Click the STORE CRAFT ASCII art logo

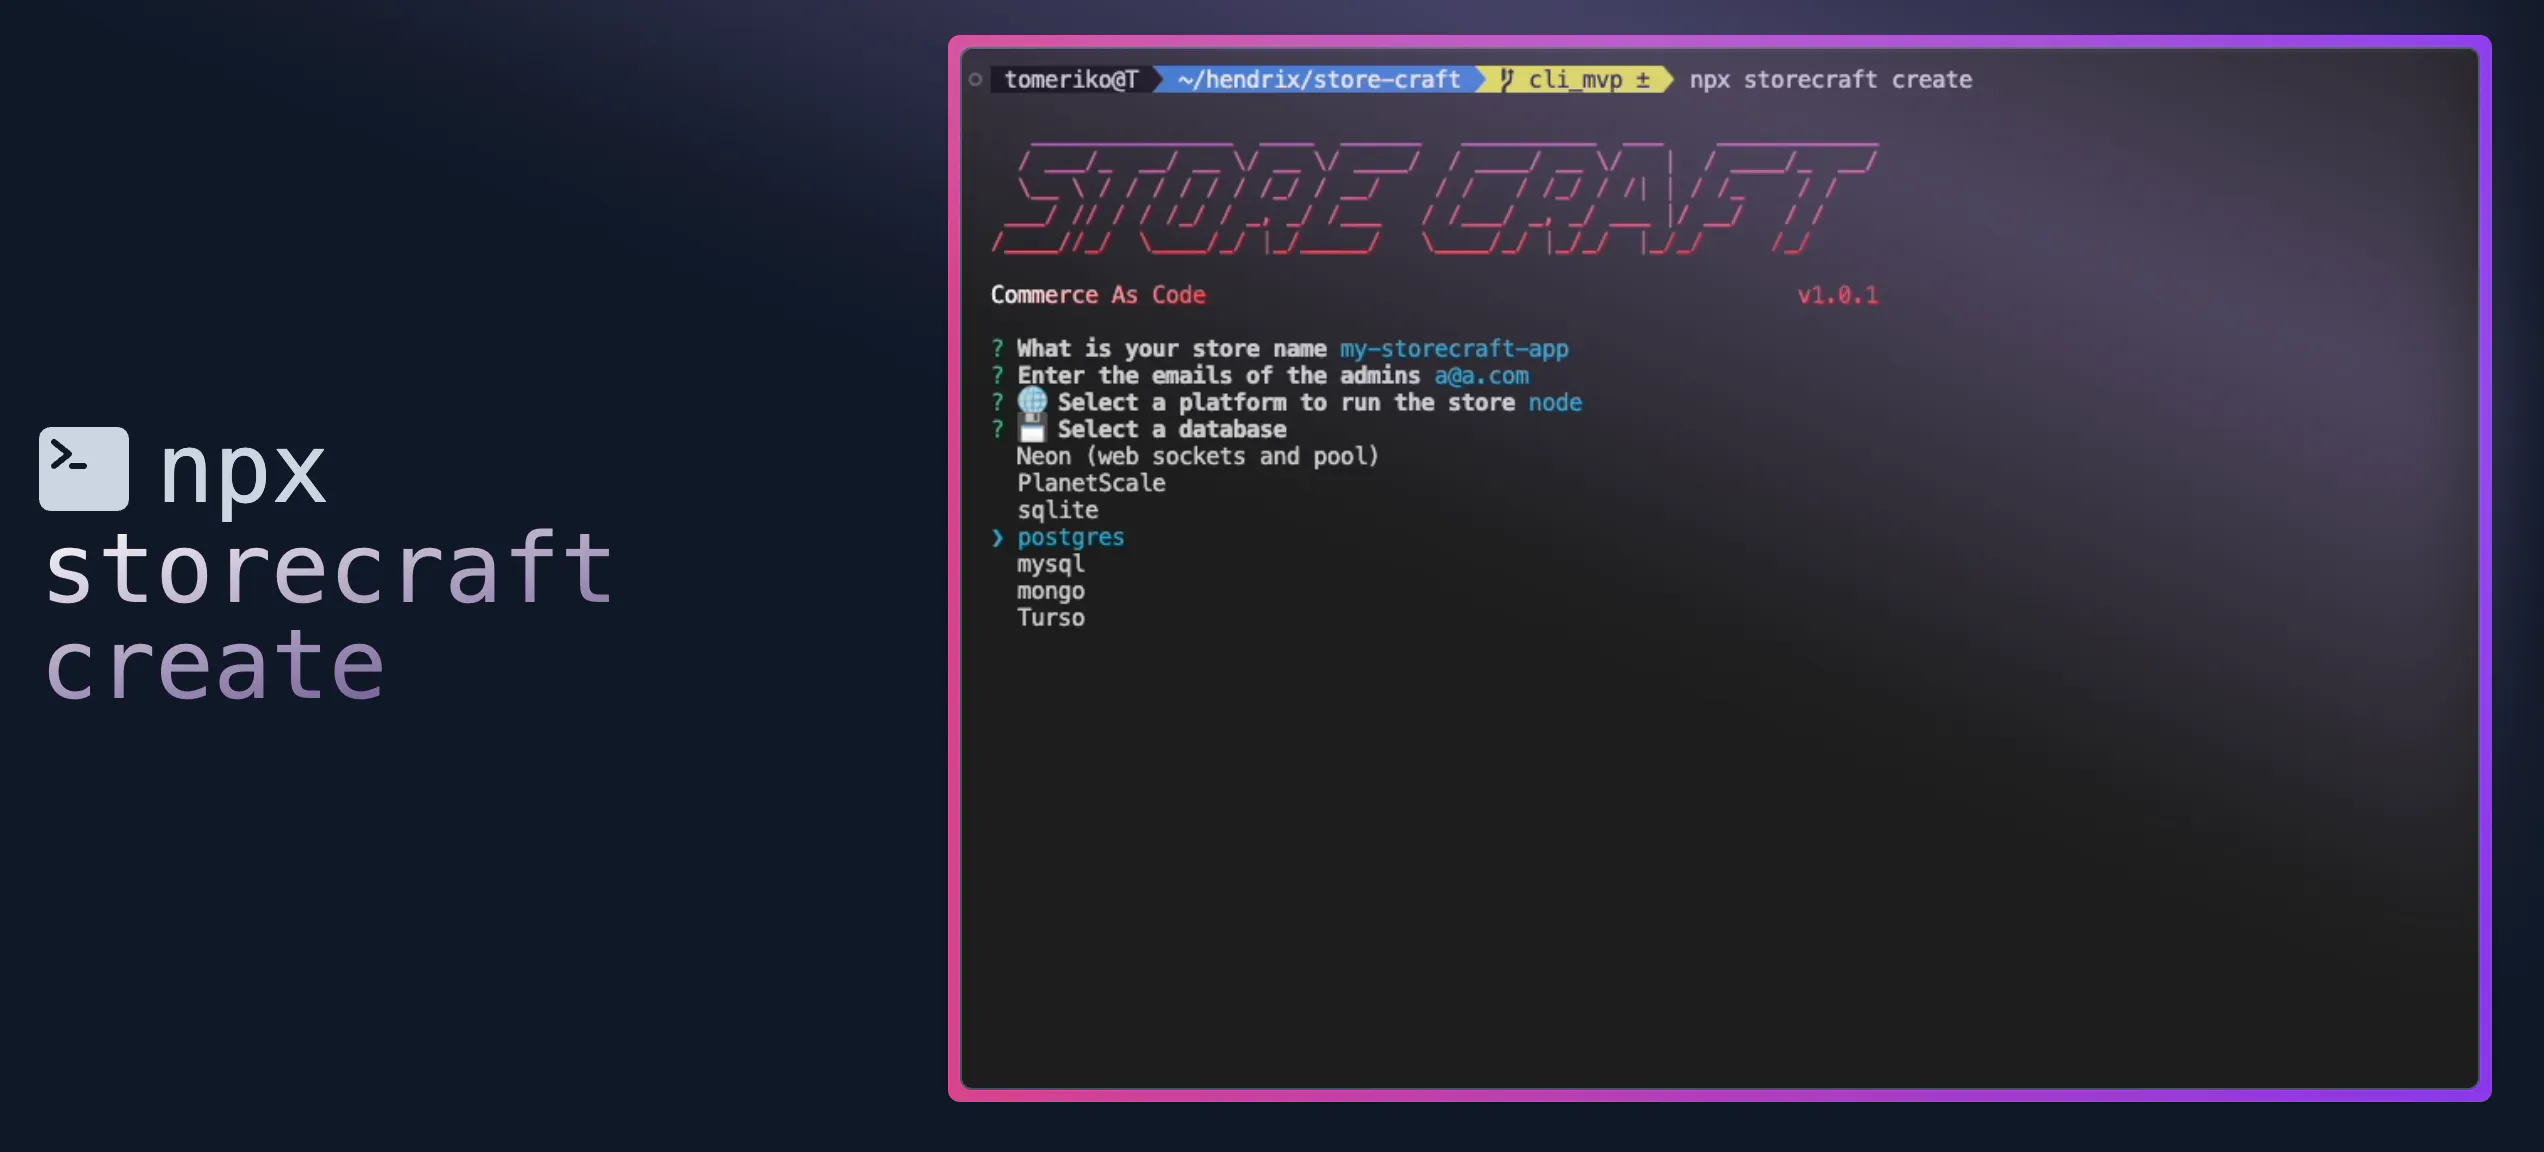(x=1435, y=198)
